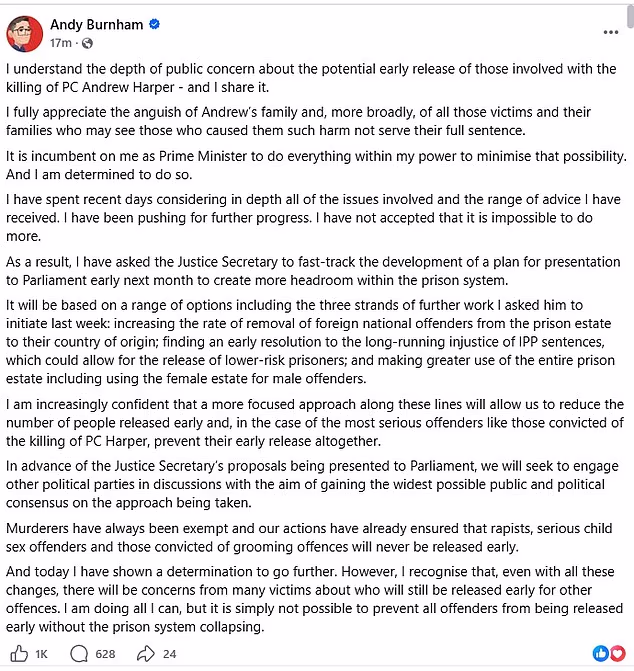
Task: Open the three-dot post options menu
Action: click(x=610, y=32)
